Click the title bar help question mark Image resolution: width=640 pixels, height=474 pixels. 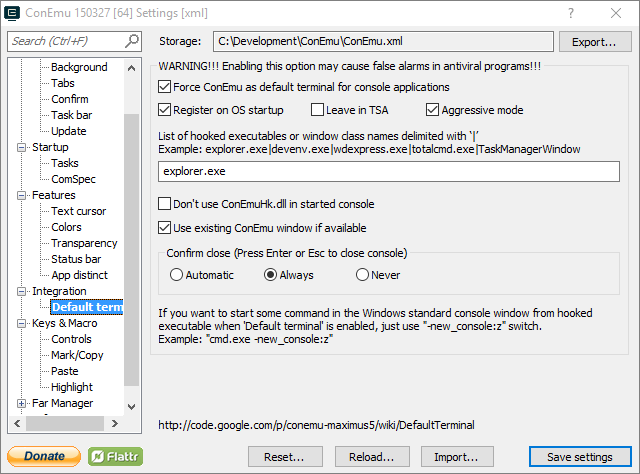570,13
